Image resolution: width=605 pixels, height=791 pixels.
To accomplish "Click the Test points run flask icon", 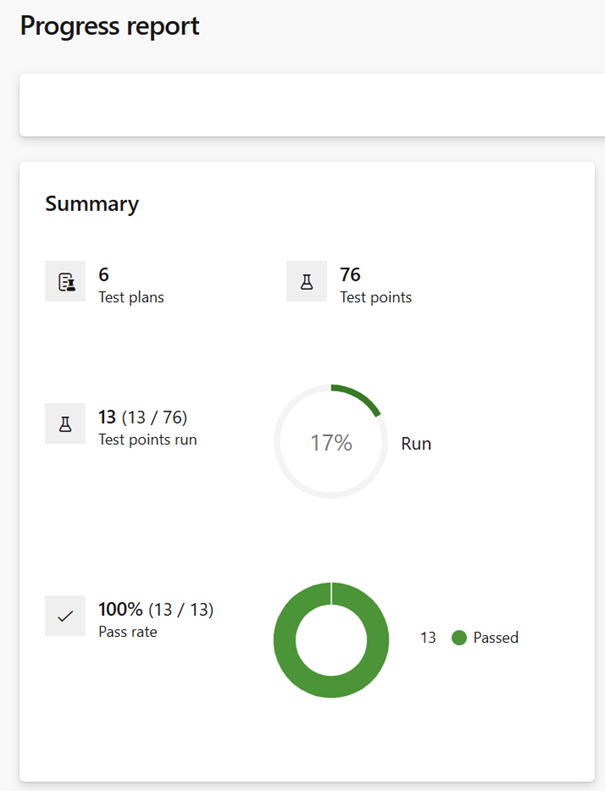I will pos(66,424).
